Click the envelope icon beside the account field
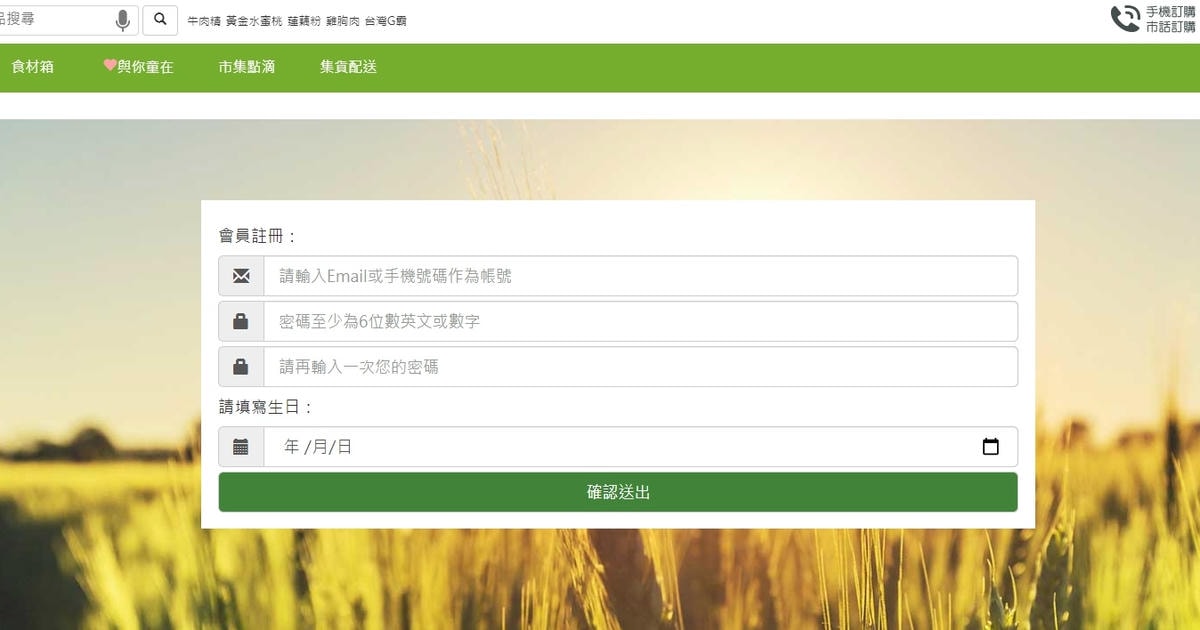1200x630 pixels. point(241,276)
